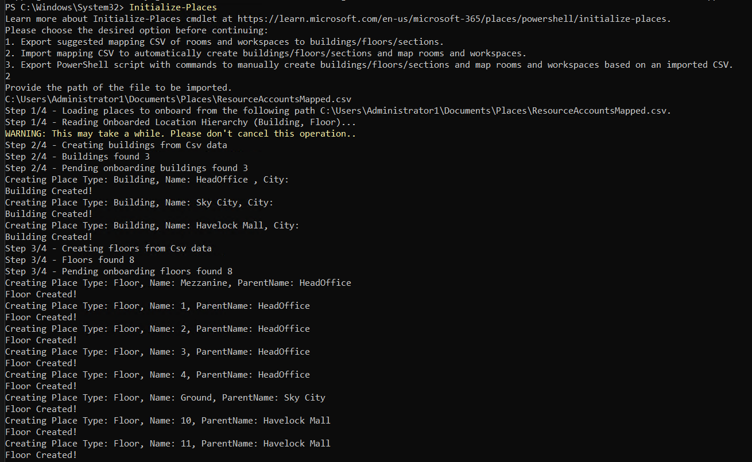This screenshot has height=462, width=752.
Task: Click the entered ResourceAccountsMapped.csv path line
Action: pyautogui.click(x=178, y=99)
